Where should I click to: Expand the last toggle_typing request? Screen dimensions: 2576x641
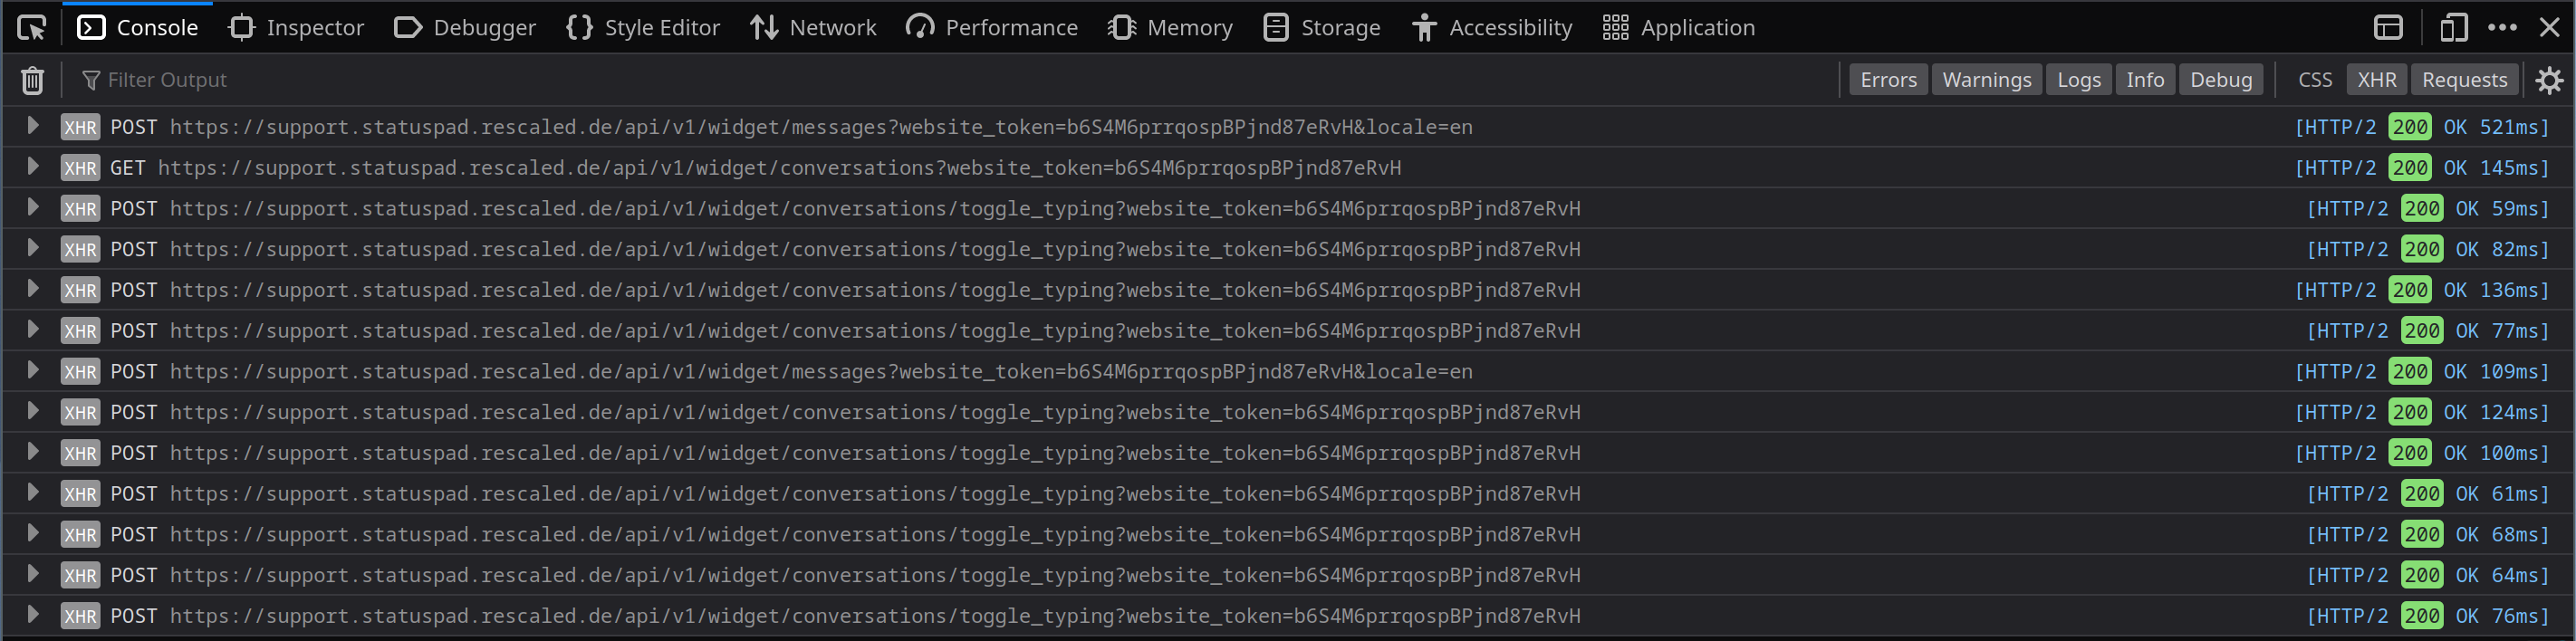pyautogui.click(x=33, y=616)
